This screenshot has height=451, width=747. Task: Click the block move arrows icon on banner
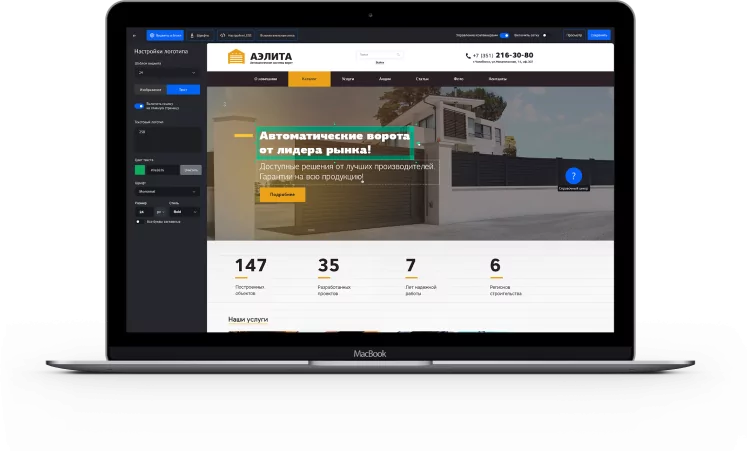tap(225, 104)
